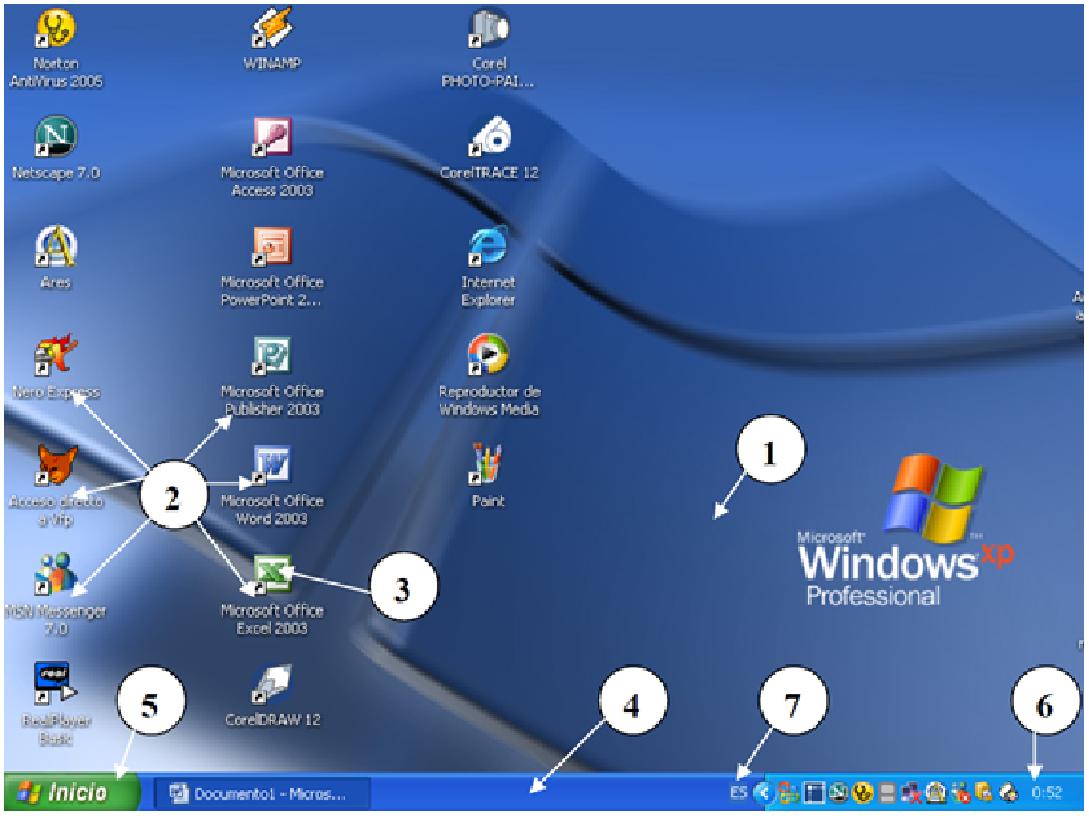Click the Ares tray icon
The height and width of the screenshot is (816, 1089).
pos(936,792)
